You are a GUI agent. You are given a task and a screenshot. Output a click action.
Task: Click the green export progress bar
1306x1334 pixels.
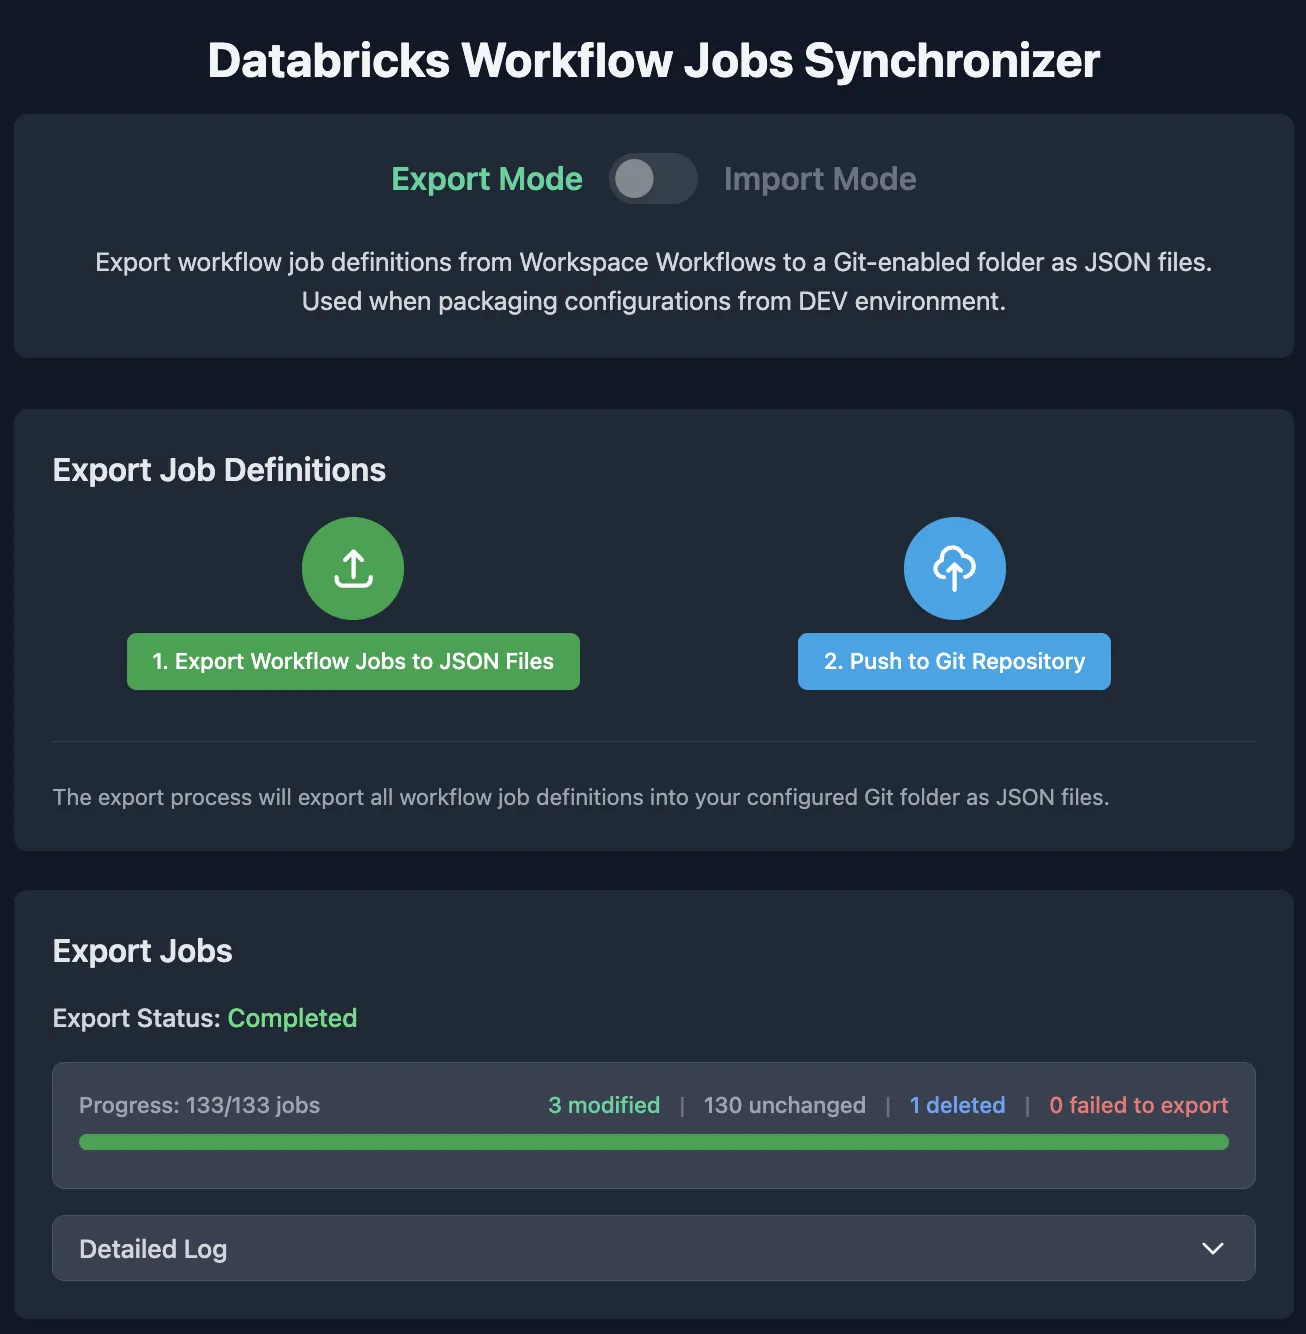click(x=654, y=1142)
